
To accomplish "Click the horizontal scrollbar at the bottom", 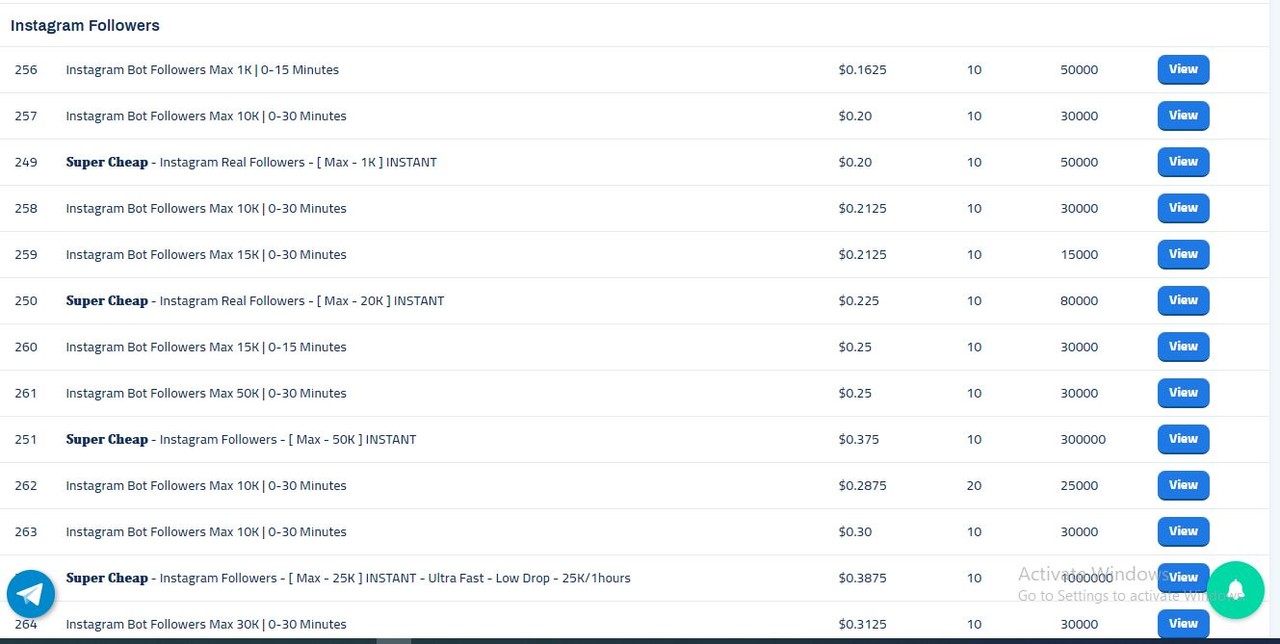I will (640, 641).
